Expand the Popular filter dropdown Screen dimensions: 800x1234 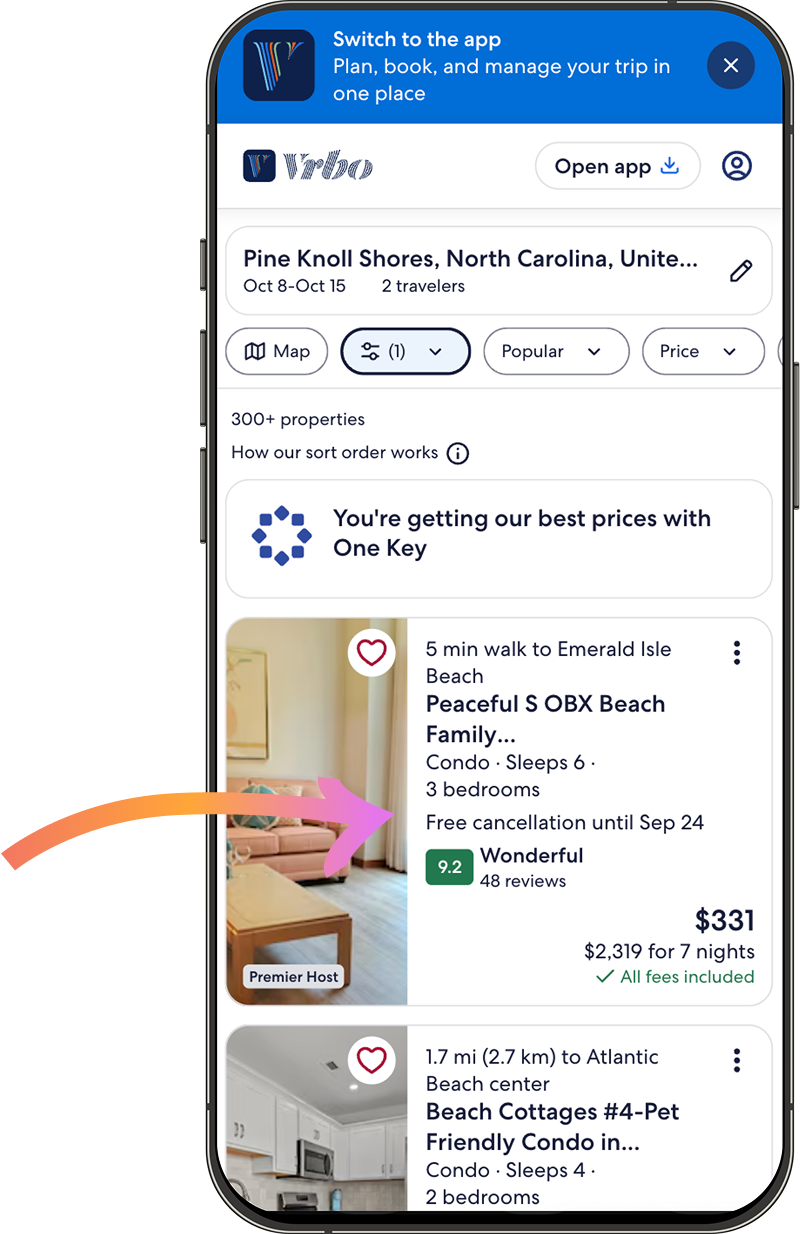tap(556, 352)
